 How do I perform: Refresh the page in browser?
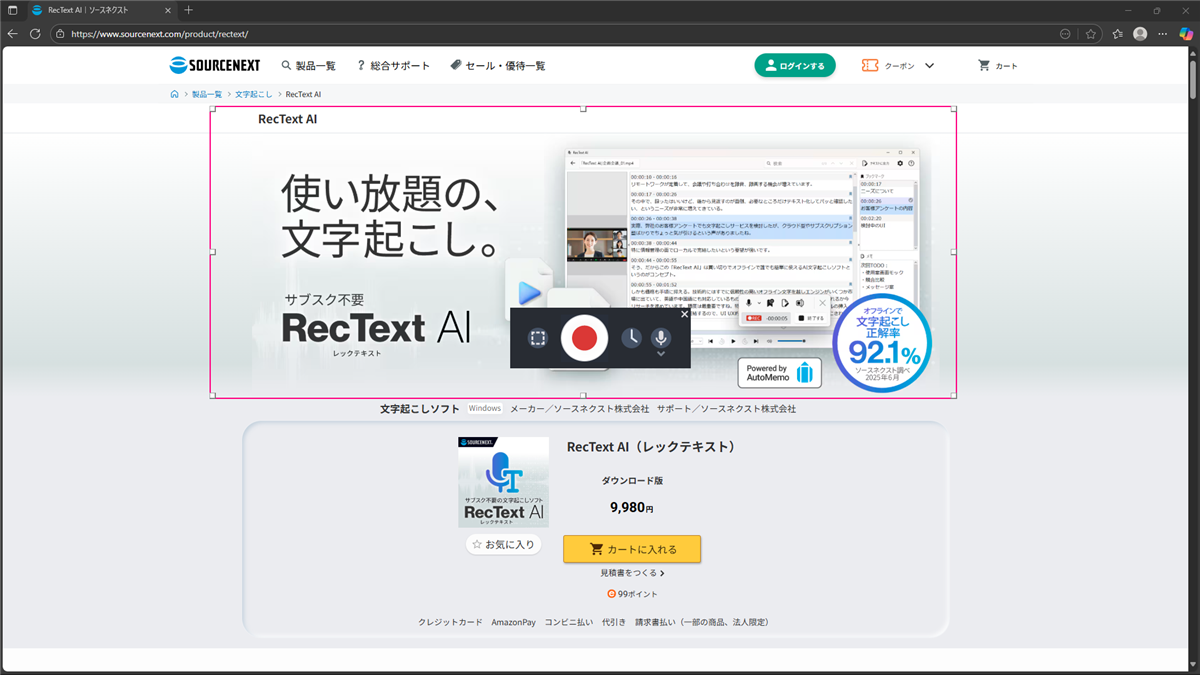click(35, 33)
